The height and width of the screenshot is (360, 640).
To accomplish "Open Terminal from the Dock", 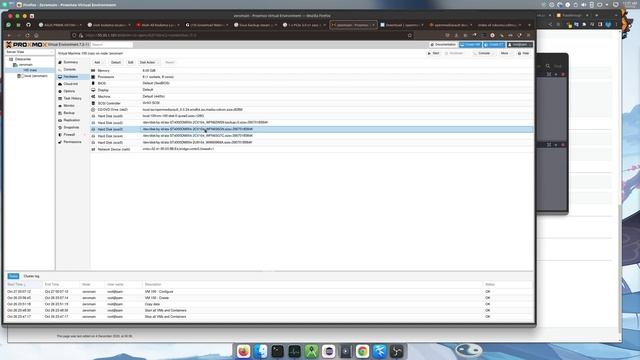I will (x=278, y=351).
